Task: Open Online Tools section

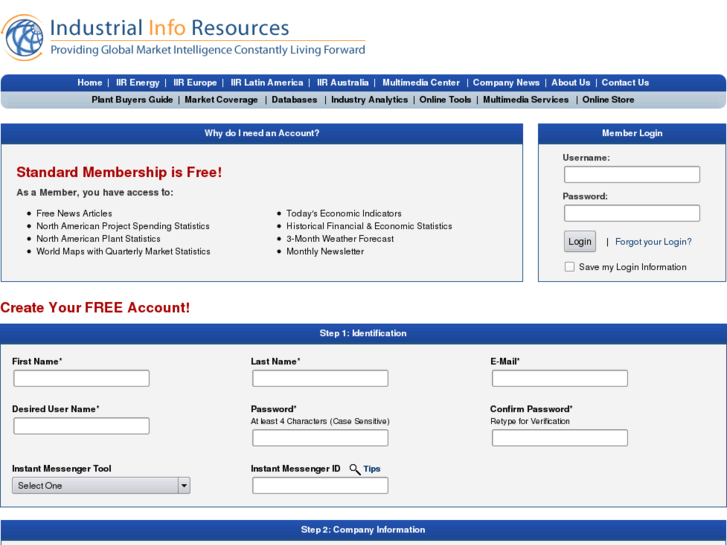Action: point(445,100)
